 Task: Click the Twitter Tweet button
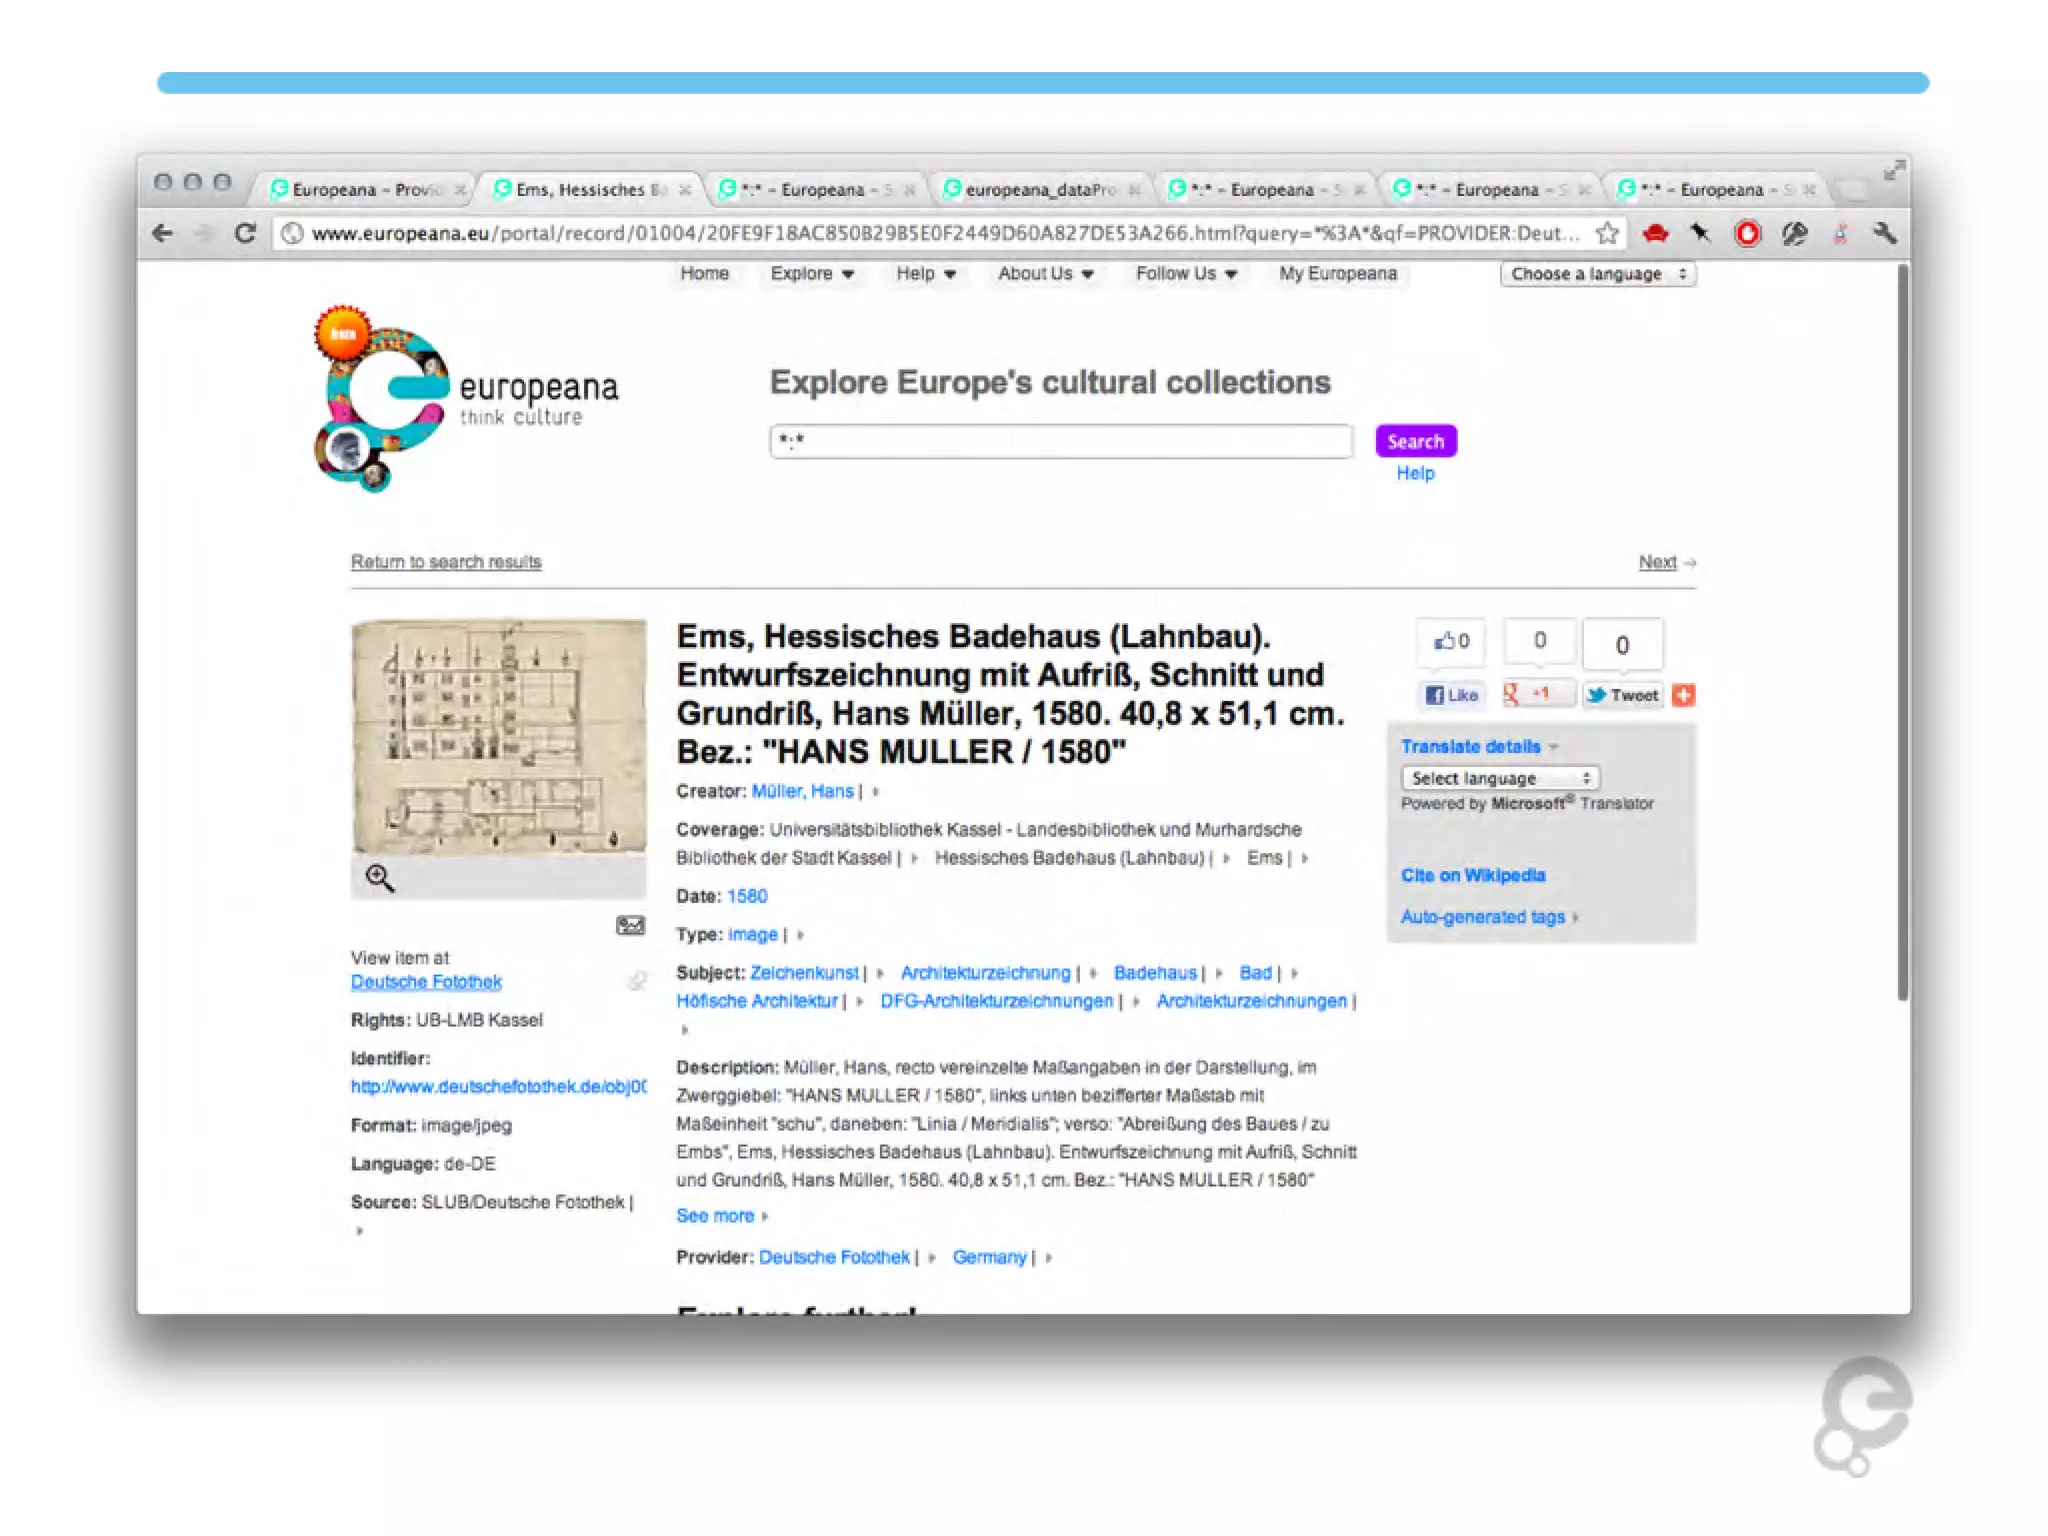[x=1622, y=695]
